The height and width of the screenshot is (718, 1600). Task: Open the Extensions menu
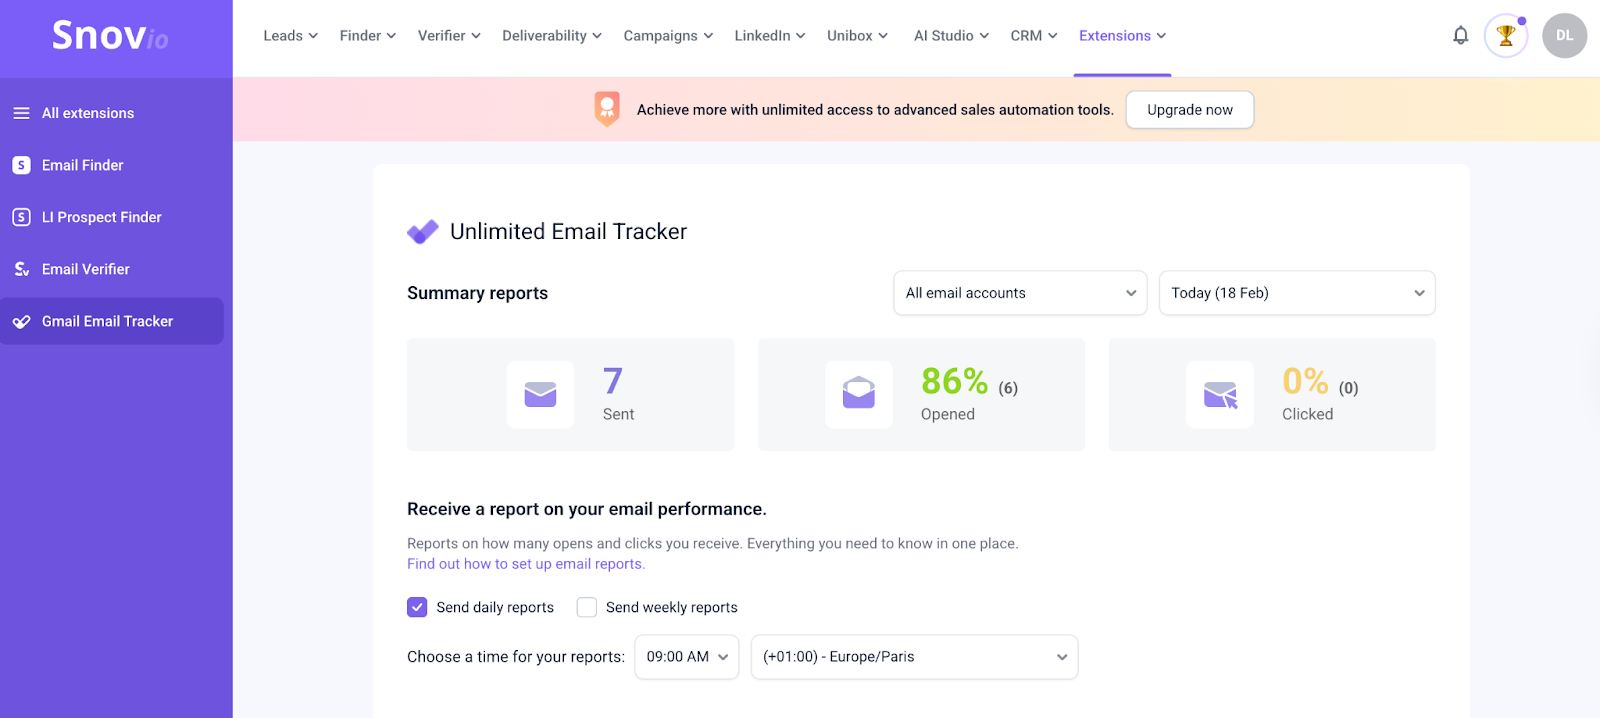click(1123, 36)
